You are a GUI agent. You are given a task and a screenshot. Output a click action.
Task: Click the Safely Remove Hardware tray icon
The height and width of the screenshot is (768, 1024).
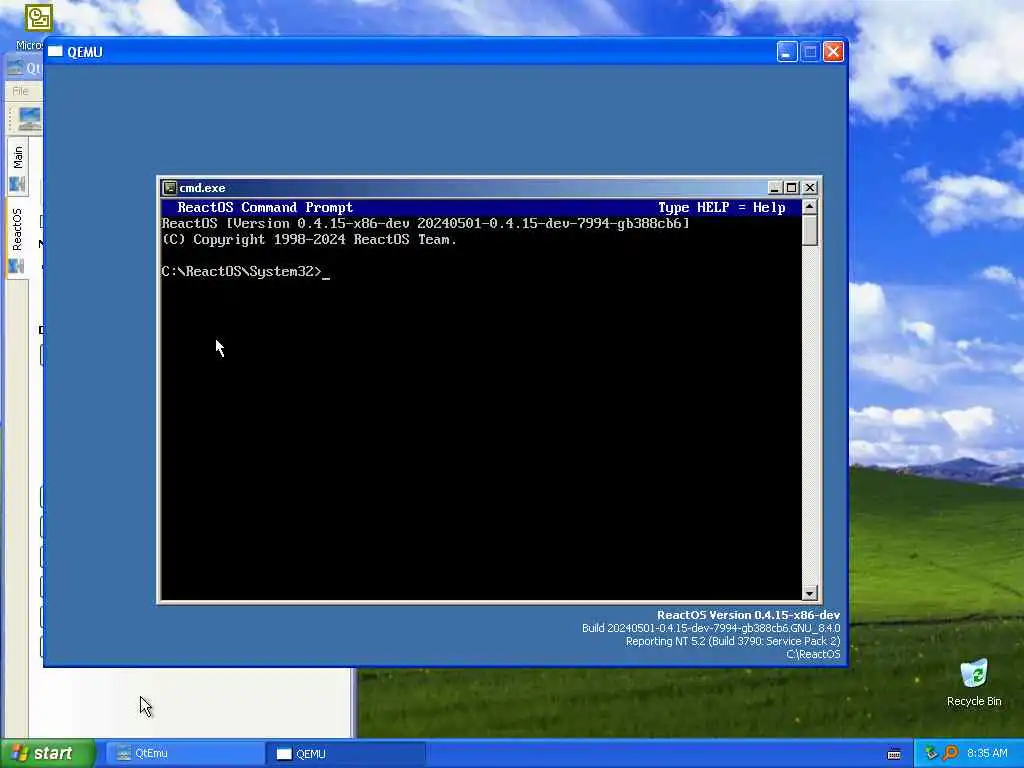point(931,753)
